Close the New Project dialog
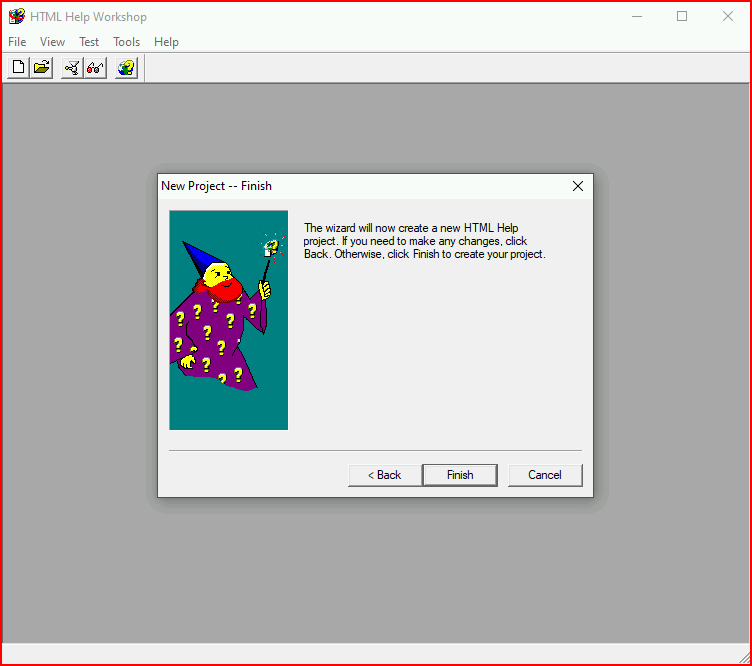The height and width of the screenshot is (666, 752). 578,186
